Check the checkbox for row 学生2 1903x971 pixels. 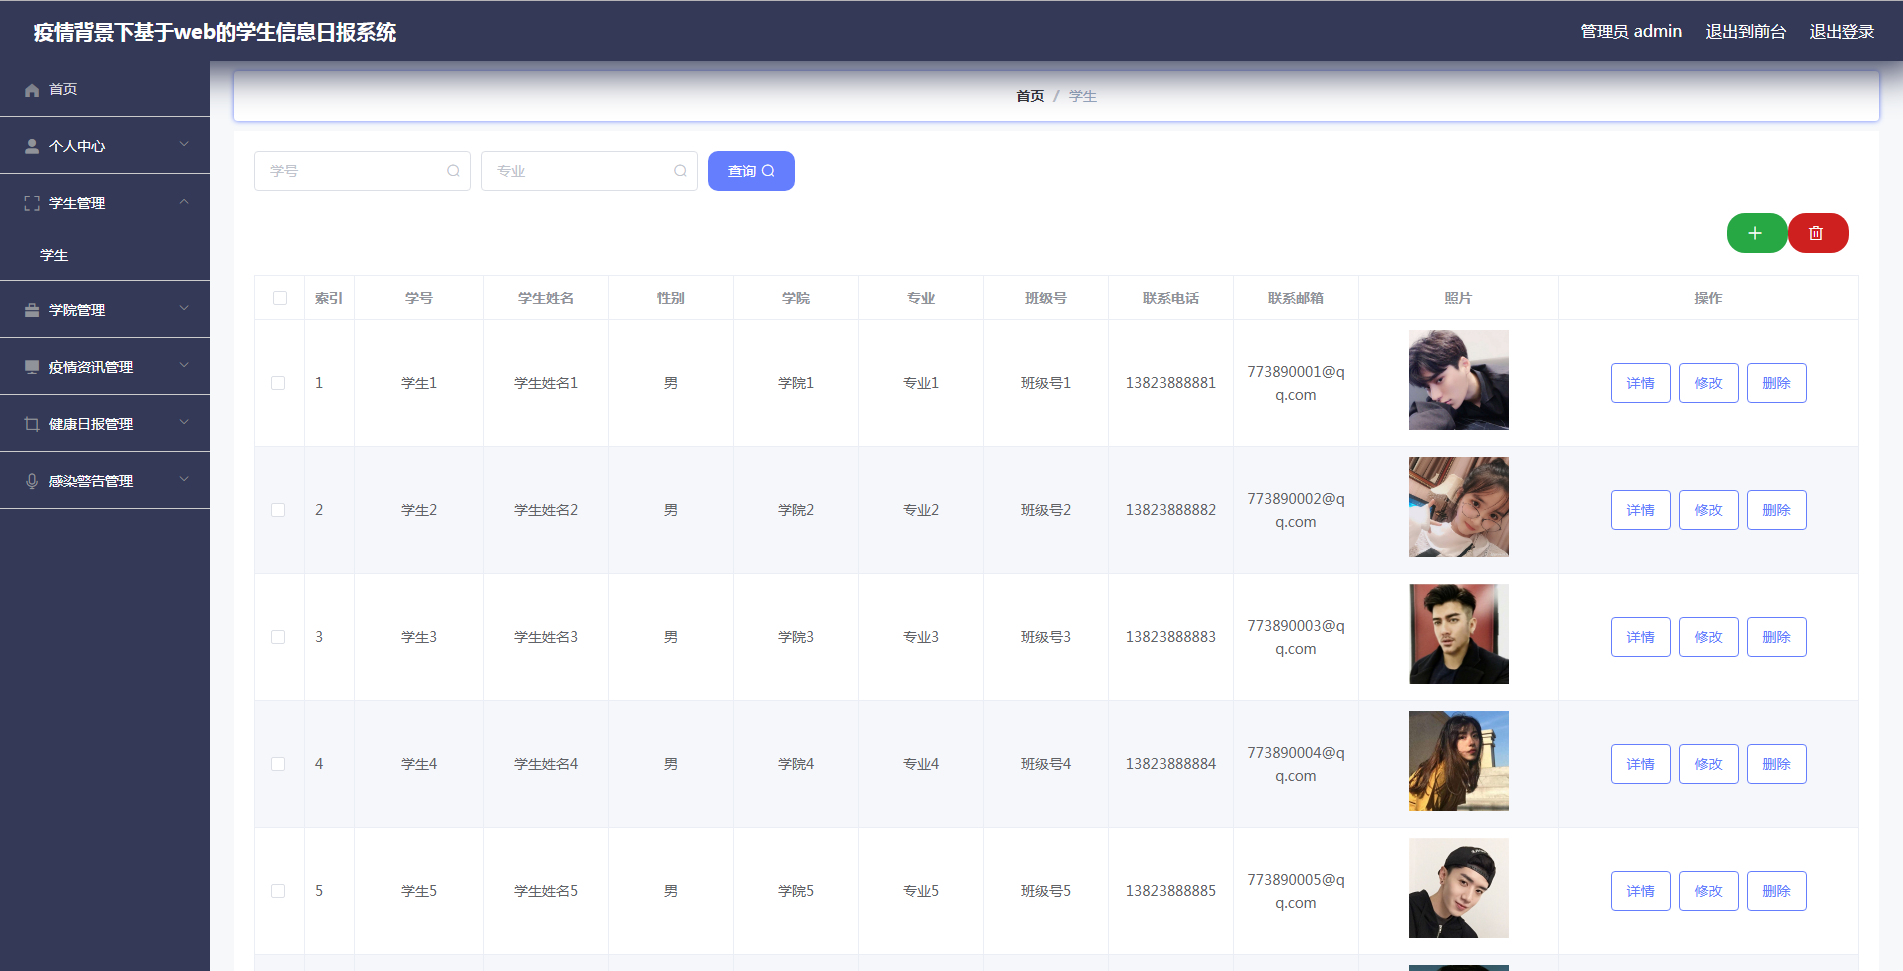(278, 510)
